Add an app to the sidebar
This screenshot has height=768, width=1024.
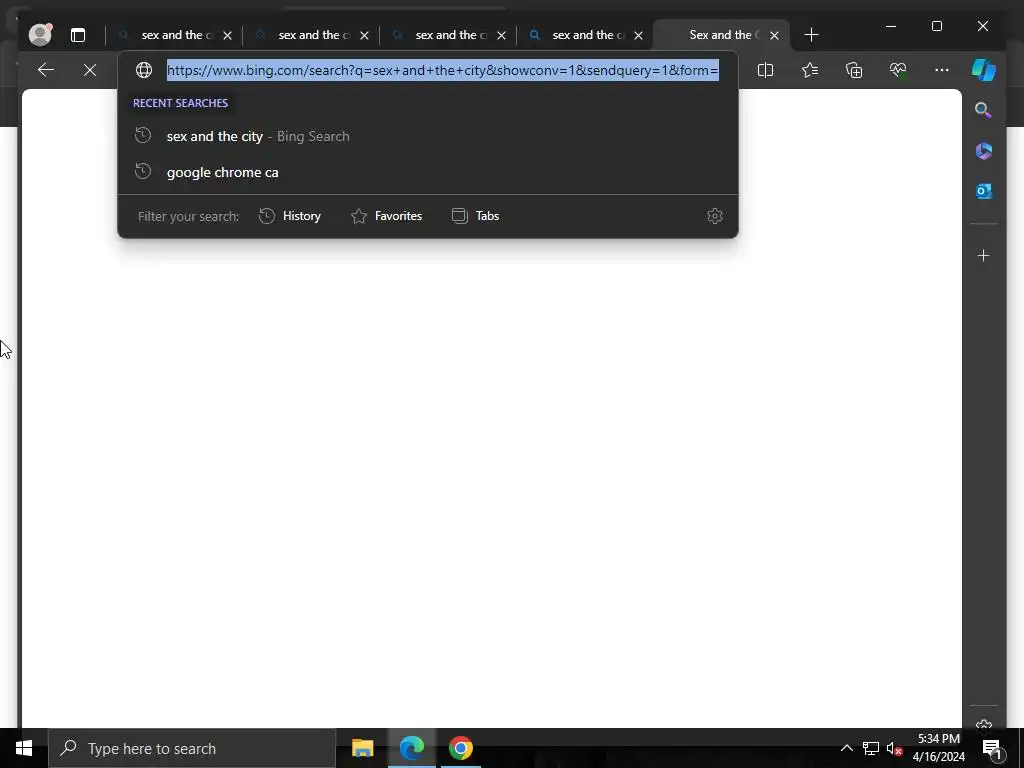[x=984, y=255]
